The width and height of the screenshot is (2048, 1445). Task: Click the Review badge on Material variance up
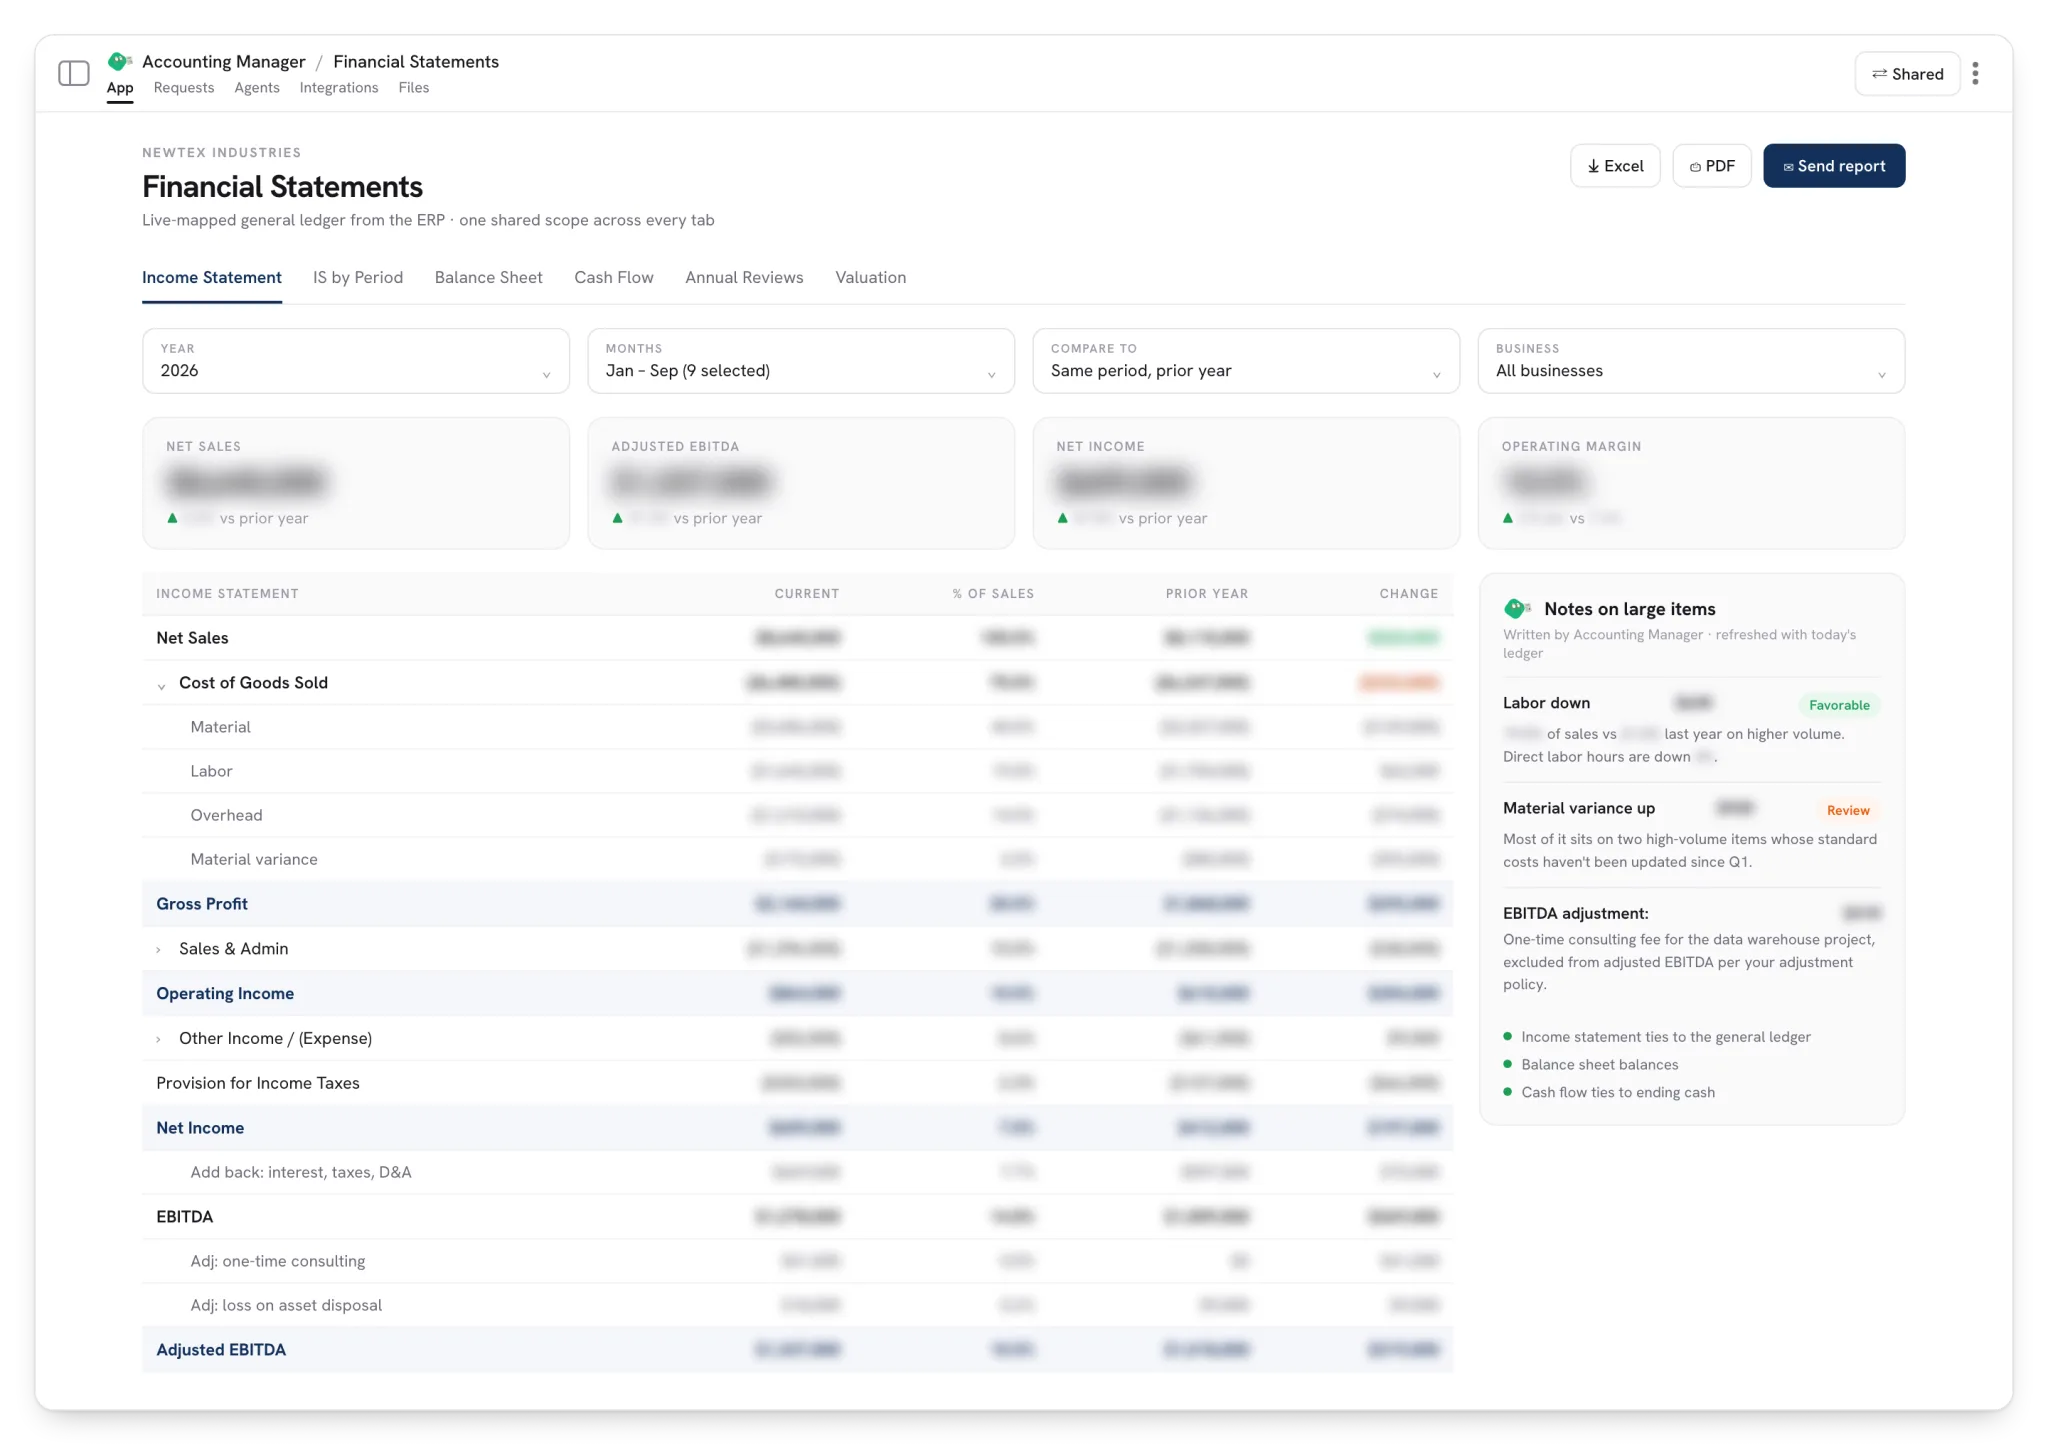pos(1848,810)
